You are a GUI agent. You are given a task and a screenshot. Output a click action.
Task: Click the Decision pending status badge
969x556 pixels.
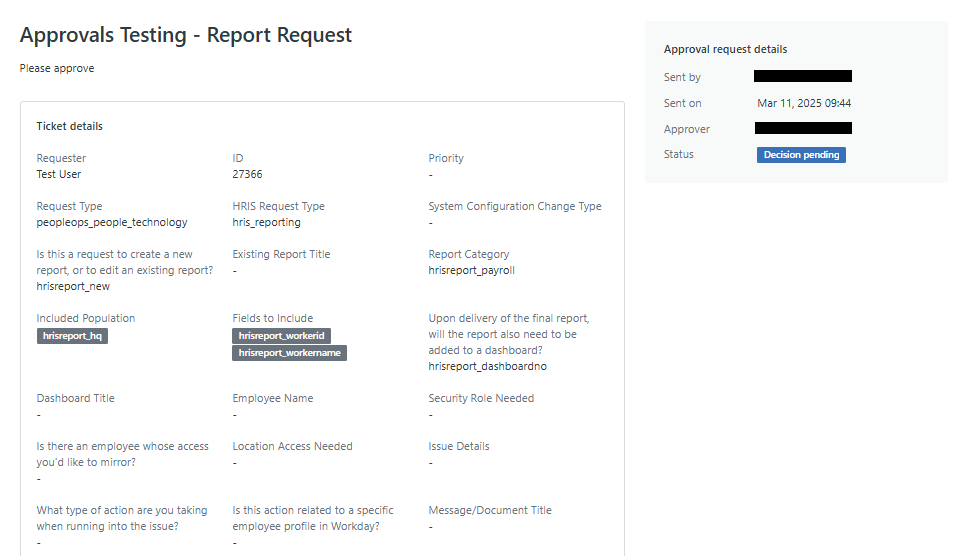(801, 155)
